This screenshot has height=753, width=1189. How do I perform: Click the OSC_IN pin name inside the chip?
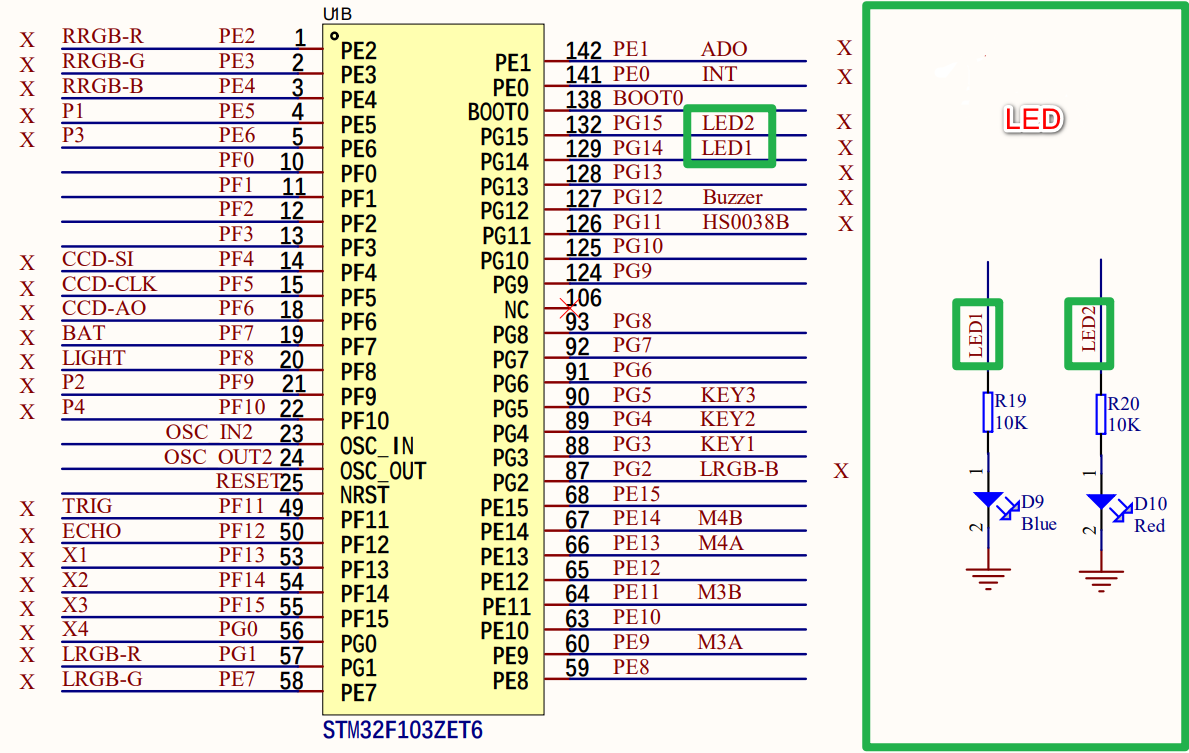(x=377, y=446)
